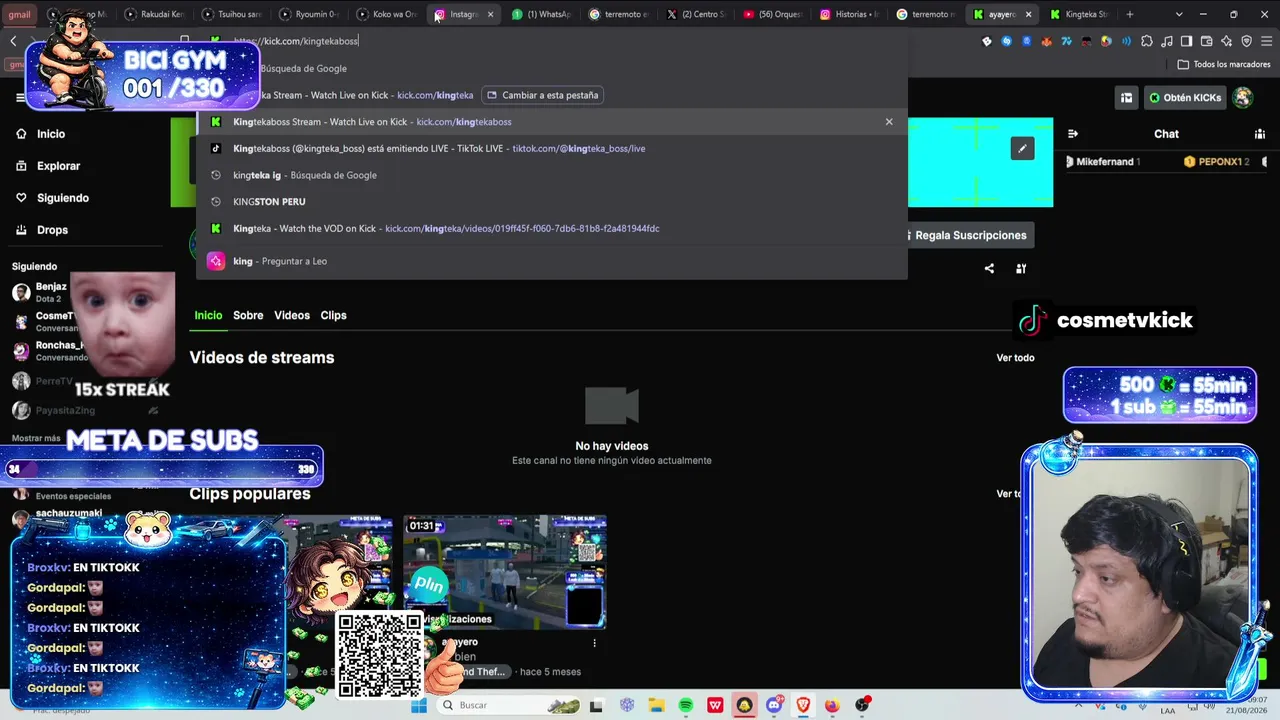The image size is (1280, 720).
Task: Open Spotify from the taskbar
Action: tap(686, 705)
